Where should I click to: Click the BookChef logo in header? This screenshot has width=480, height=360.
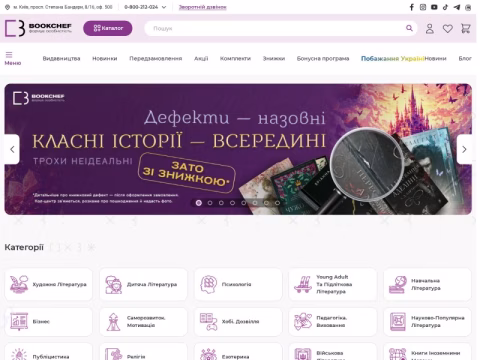point(38,28)
